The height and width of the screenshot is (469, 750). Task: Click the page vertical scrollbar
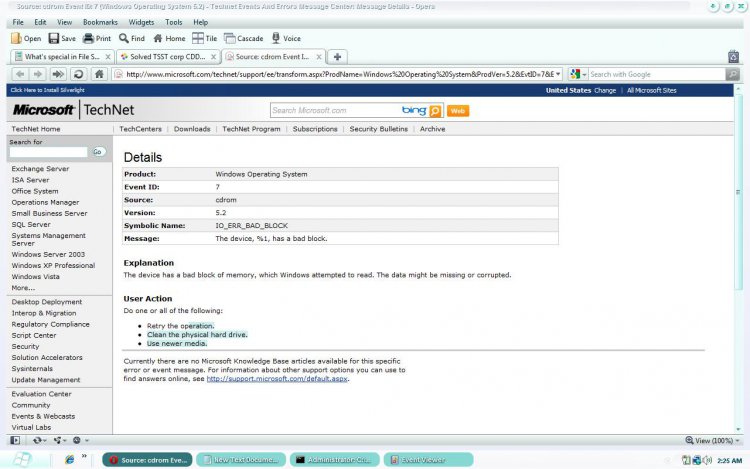tap(738, 192)
